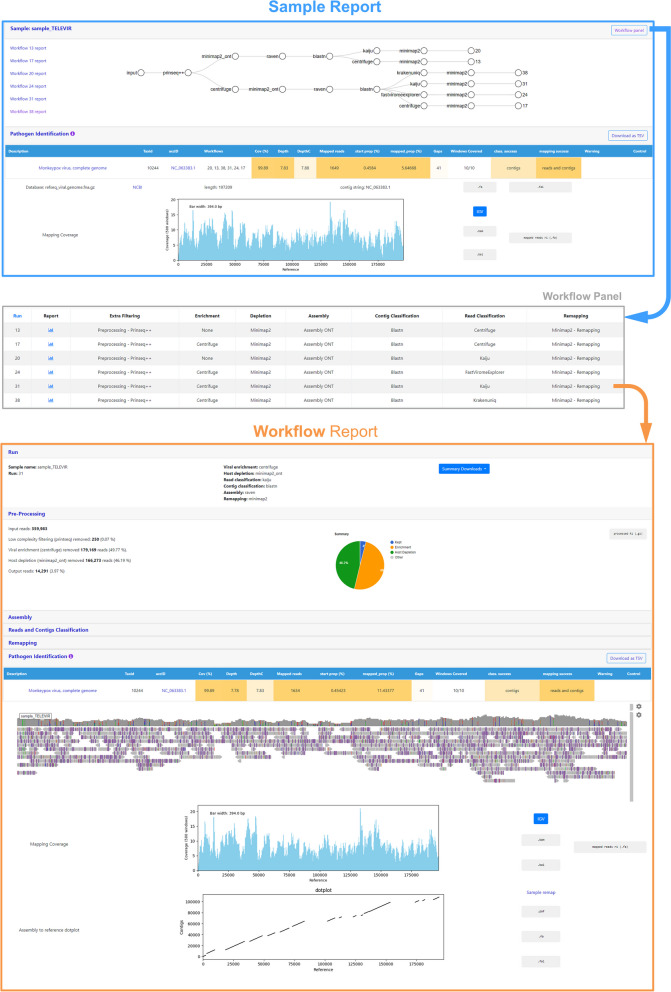This screenshot has width=671, height=992.
Task: Click the FastViromeExplorer cell in run 24 row
Action: tap(484, 372)
